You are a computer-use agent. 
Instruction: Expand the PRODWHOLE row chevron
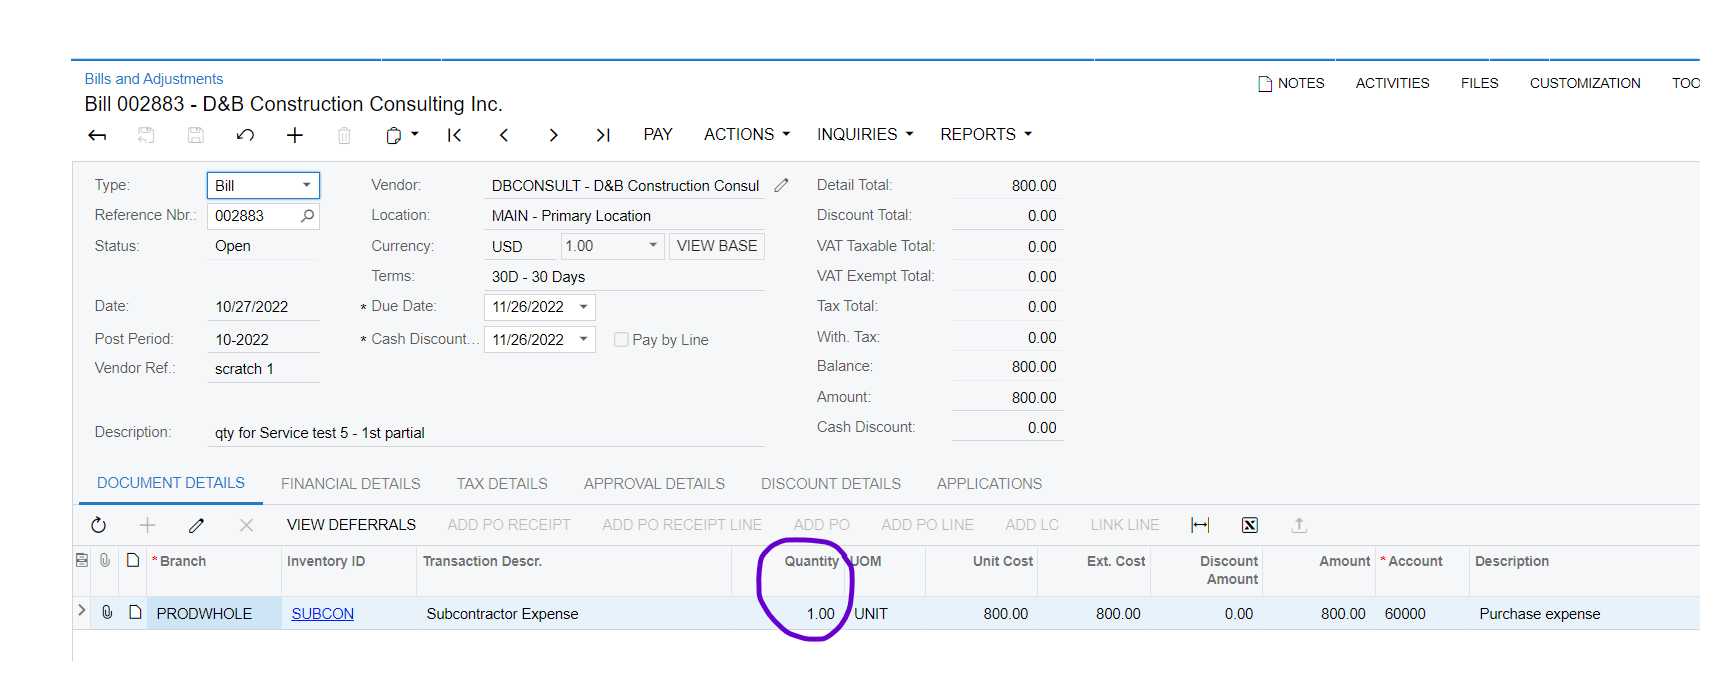point(81,610)
